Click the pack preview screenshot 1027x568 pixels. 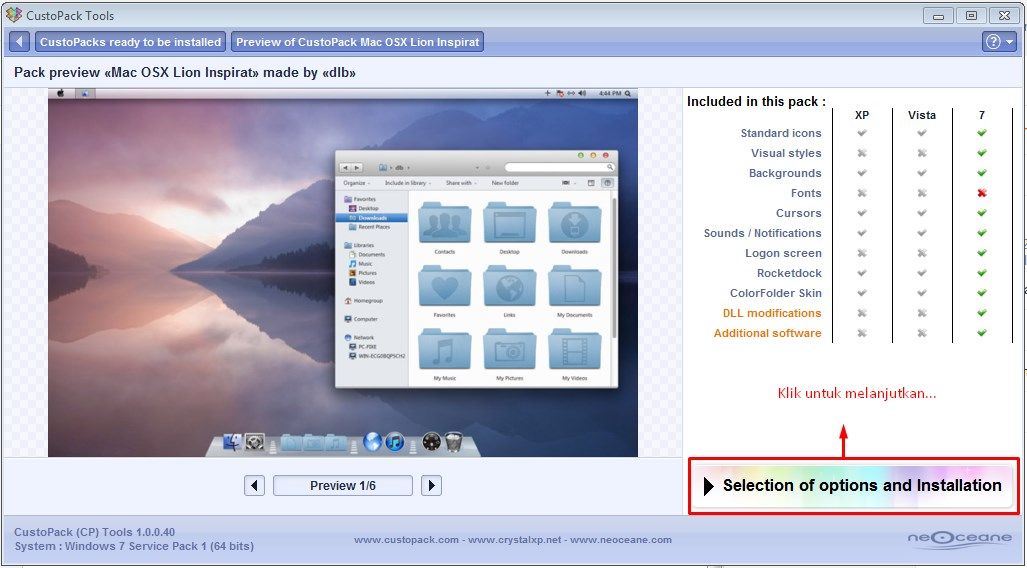point(343,273)
